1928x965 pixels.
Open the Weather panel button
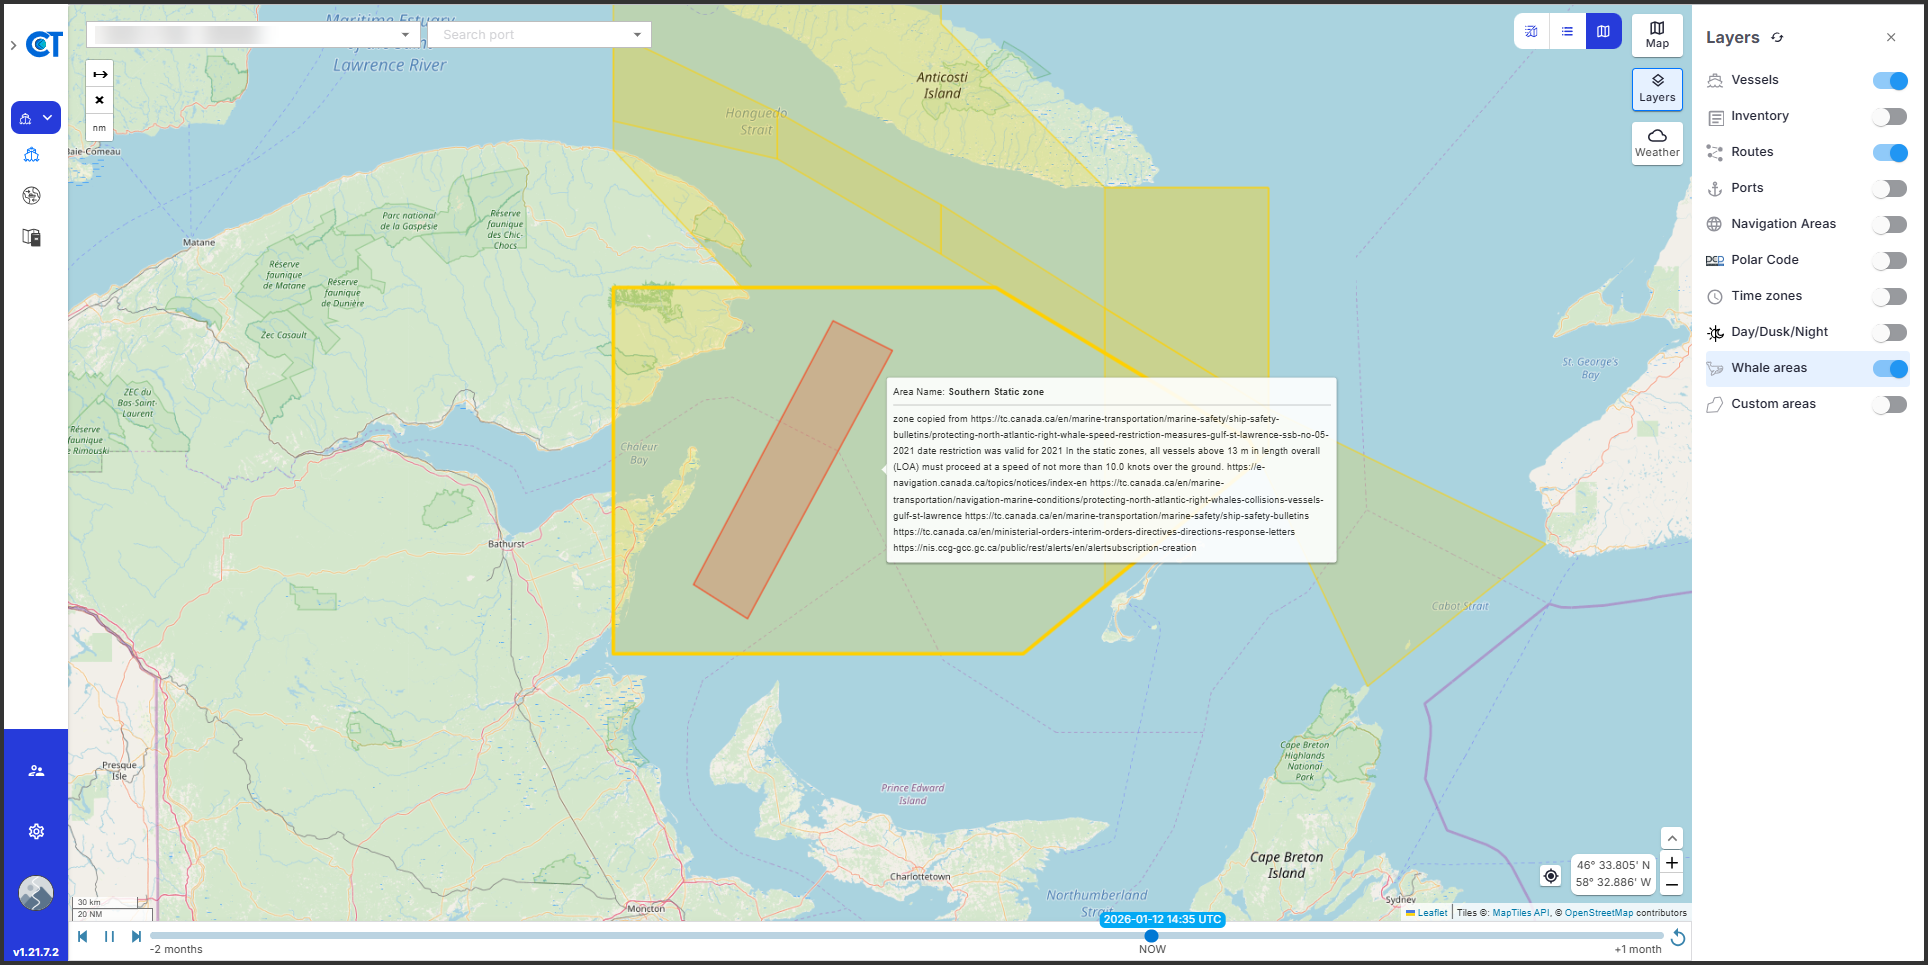[x=1656, y=143]
